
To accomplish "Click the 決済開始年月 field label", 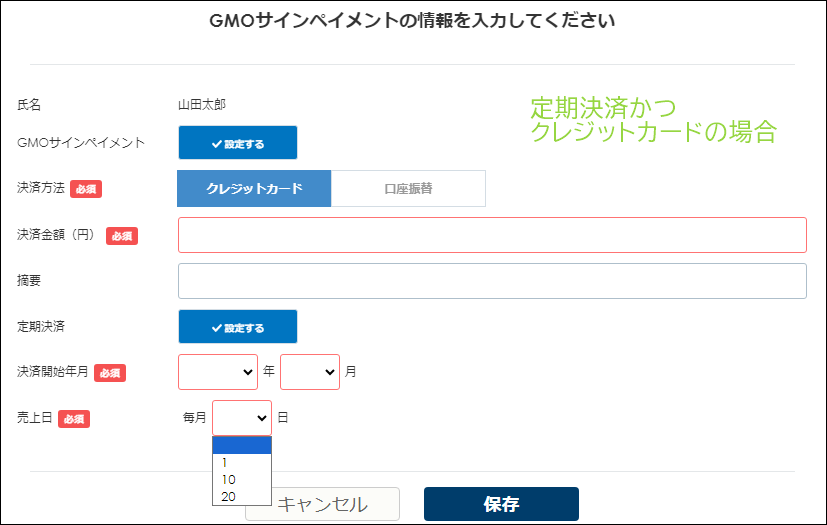I will tap(53, 371).
